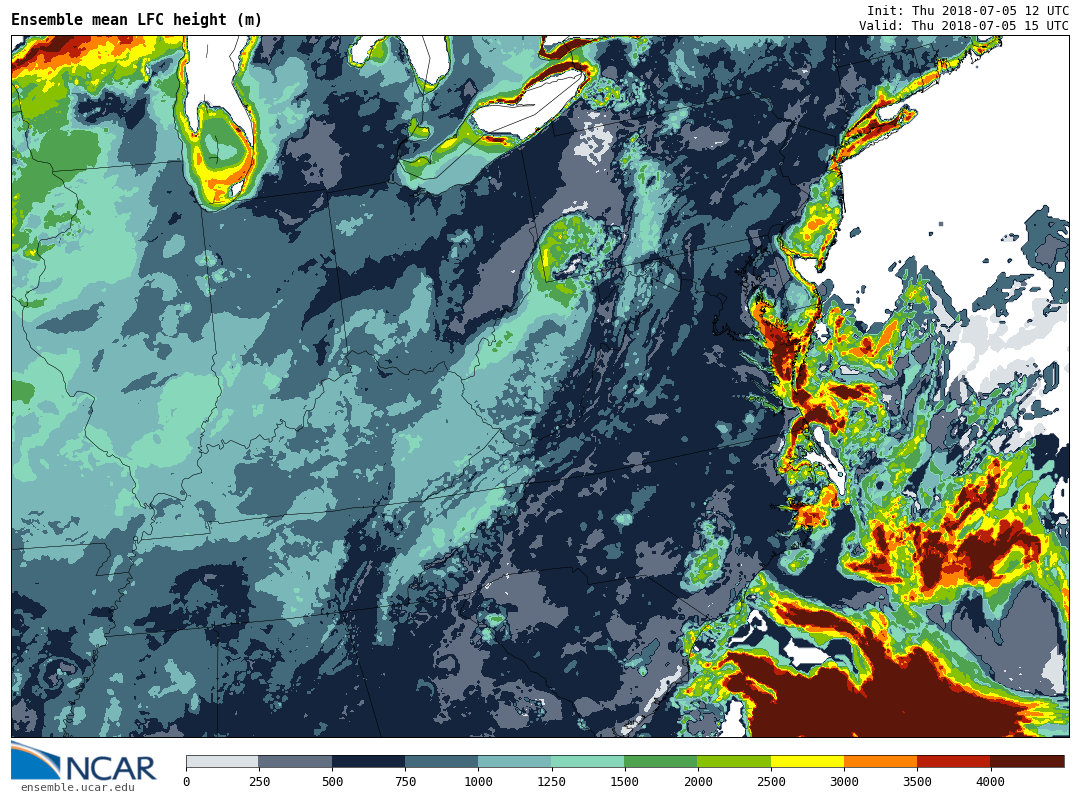Click the 1500 tick label on colorbar

624,782
